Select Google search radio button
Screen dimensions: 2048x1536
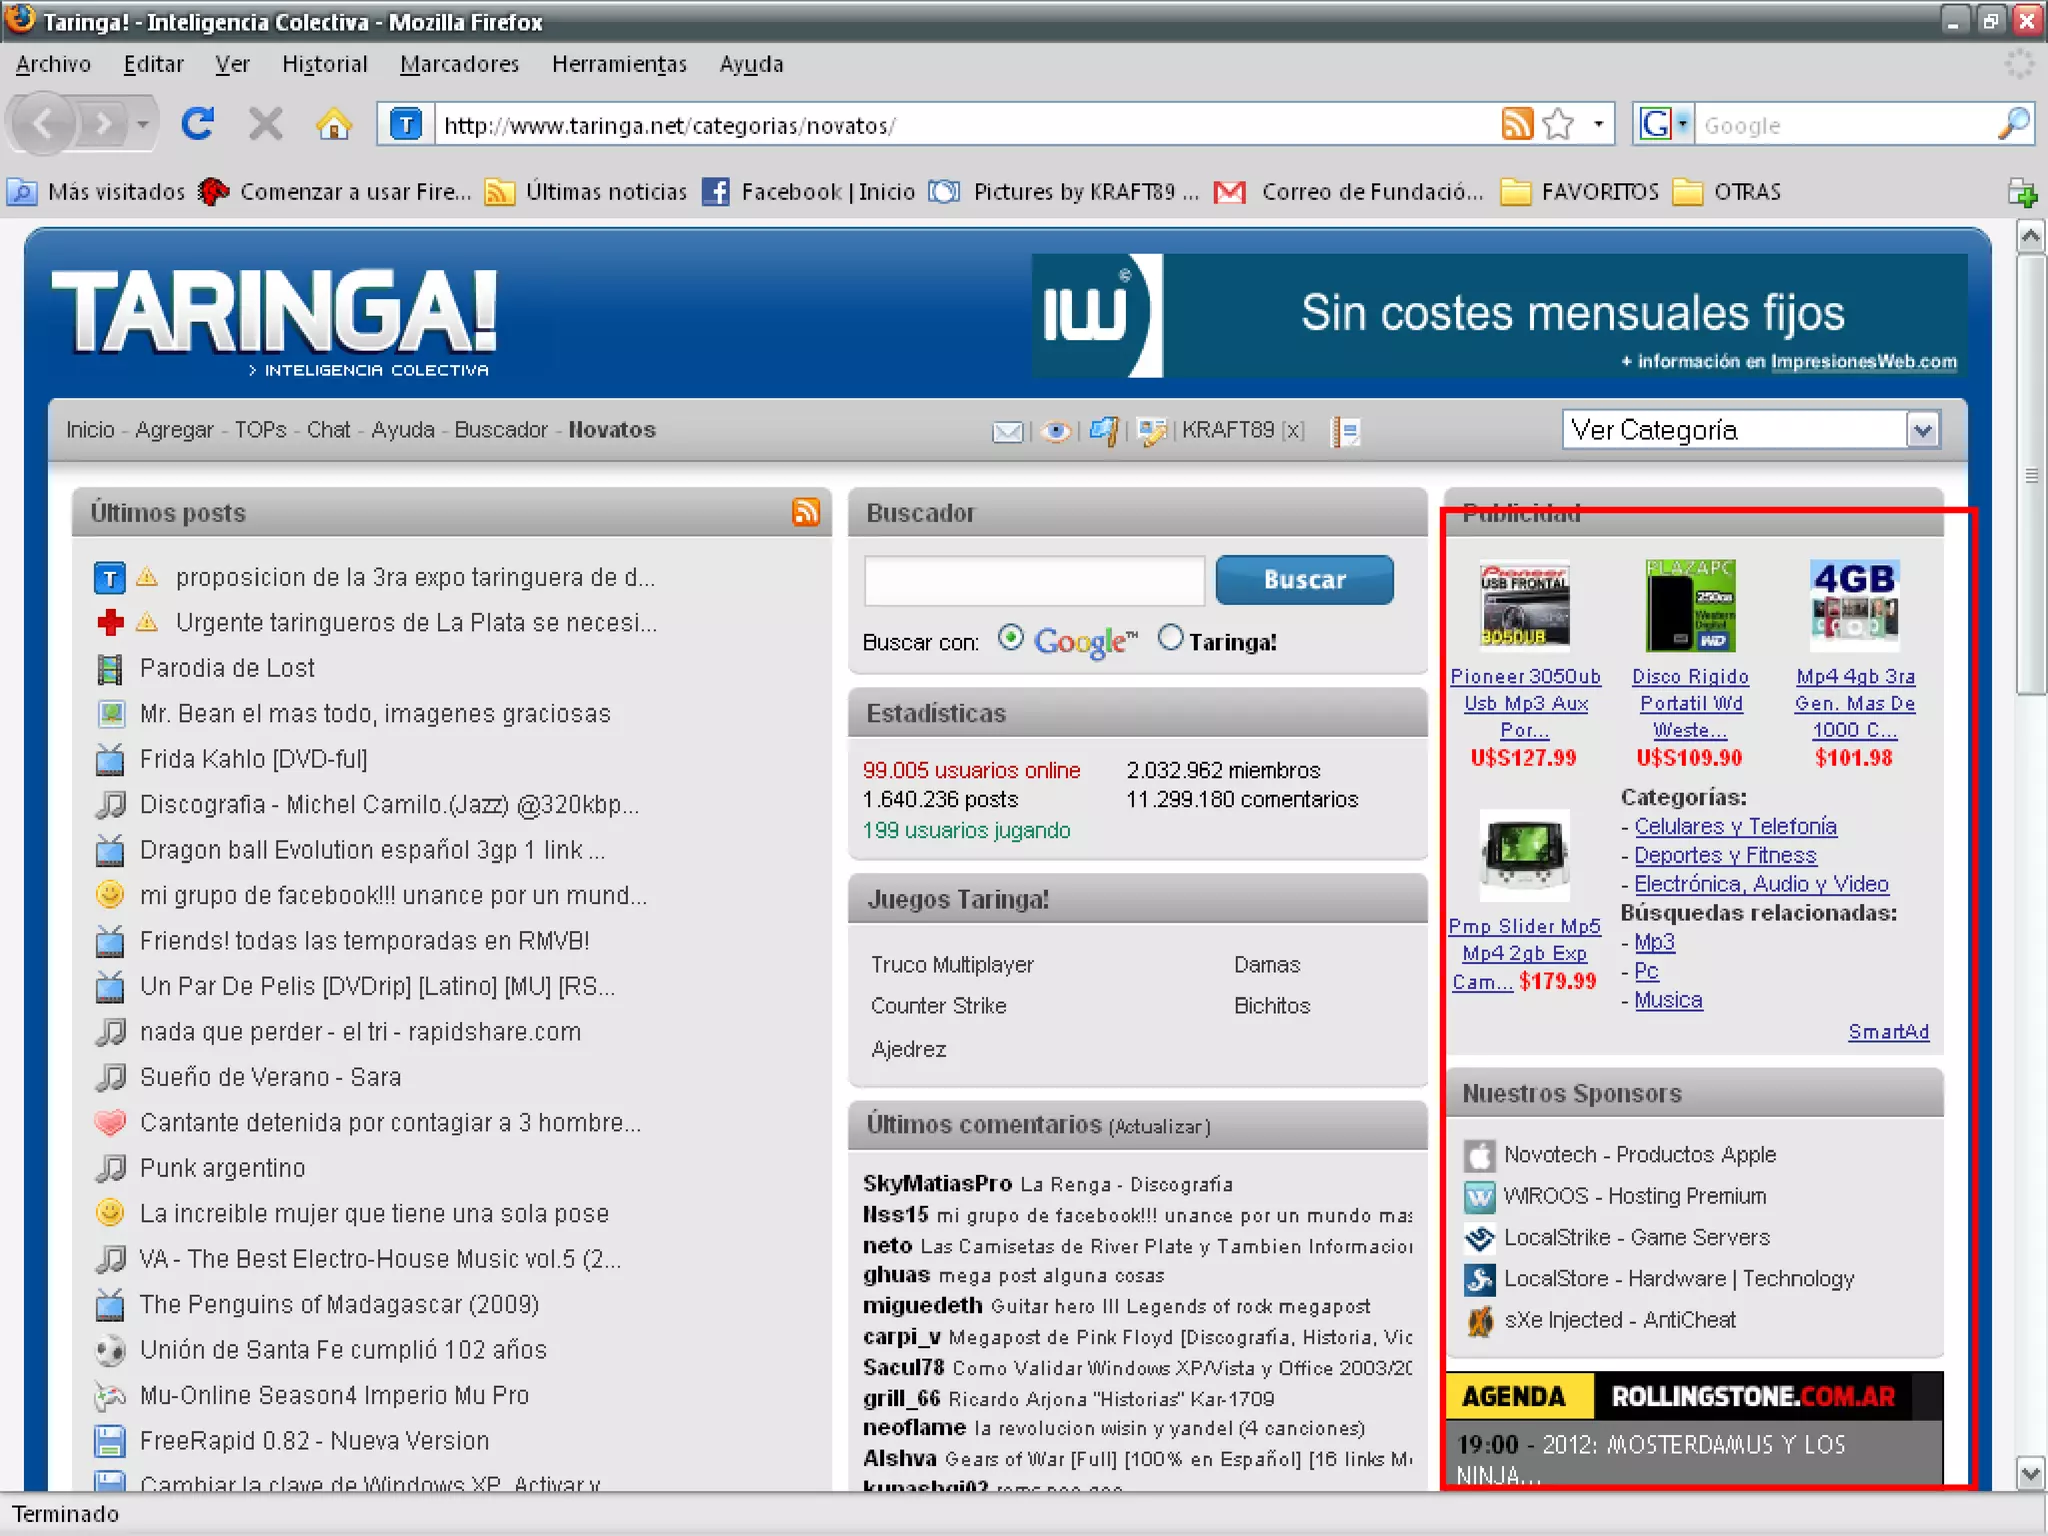(x=1011, y=638)
